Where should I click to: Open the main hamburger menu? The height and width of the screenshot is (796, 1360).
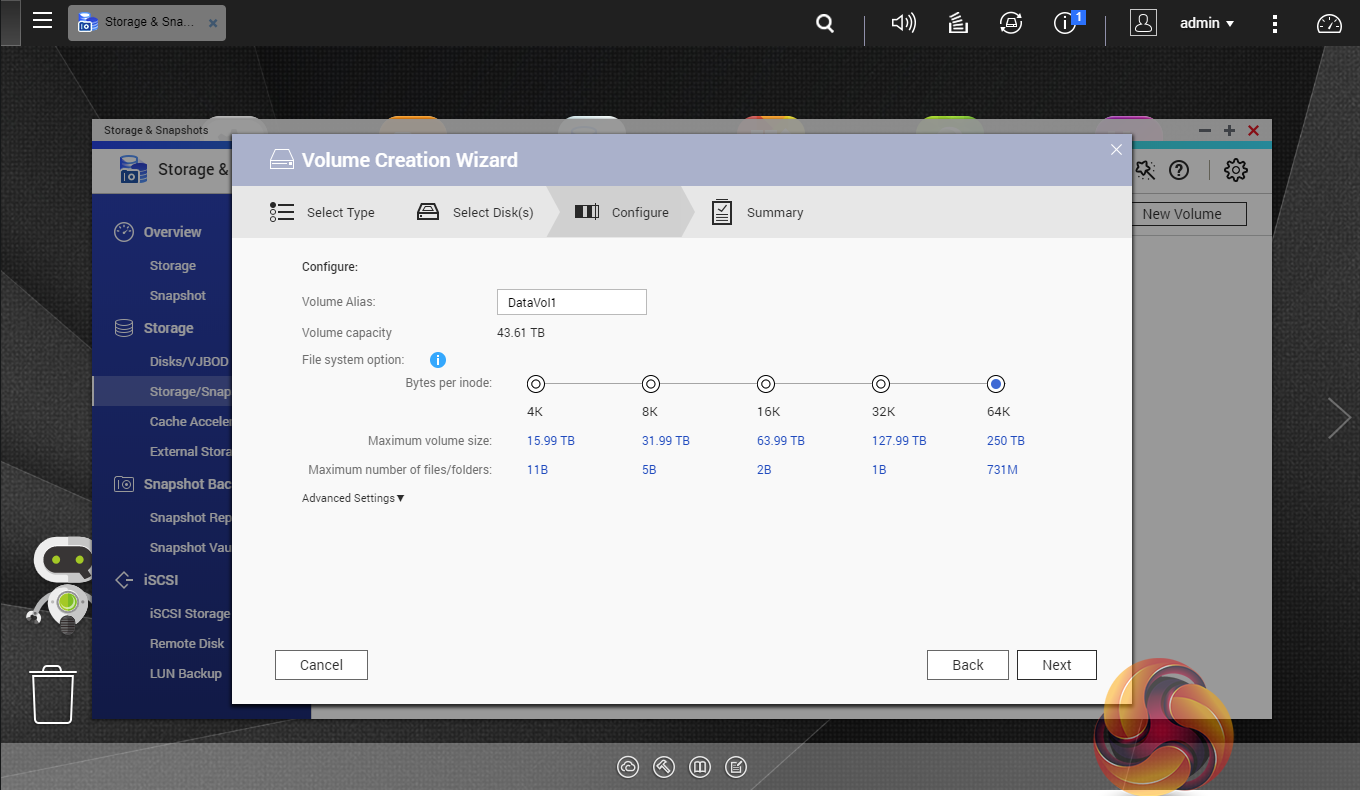tap(42, 21)
